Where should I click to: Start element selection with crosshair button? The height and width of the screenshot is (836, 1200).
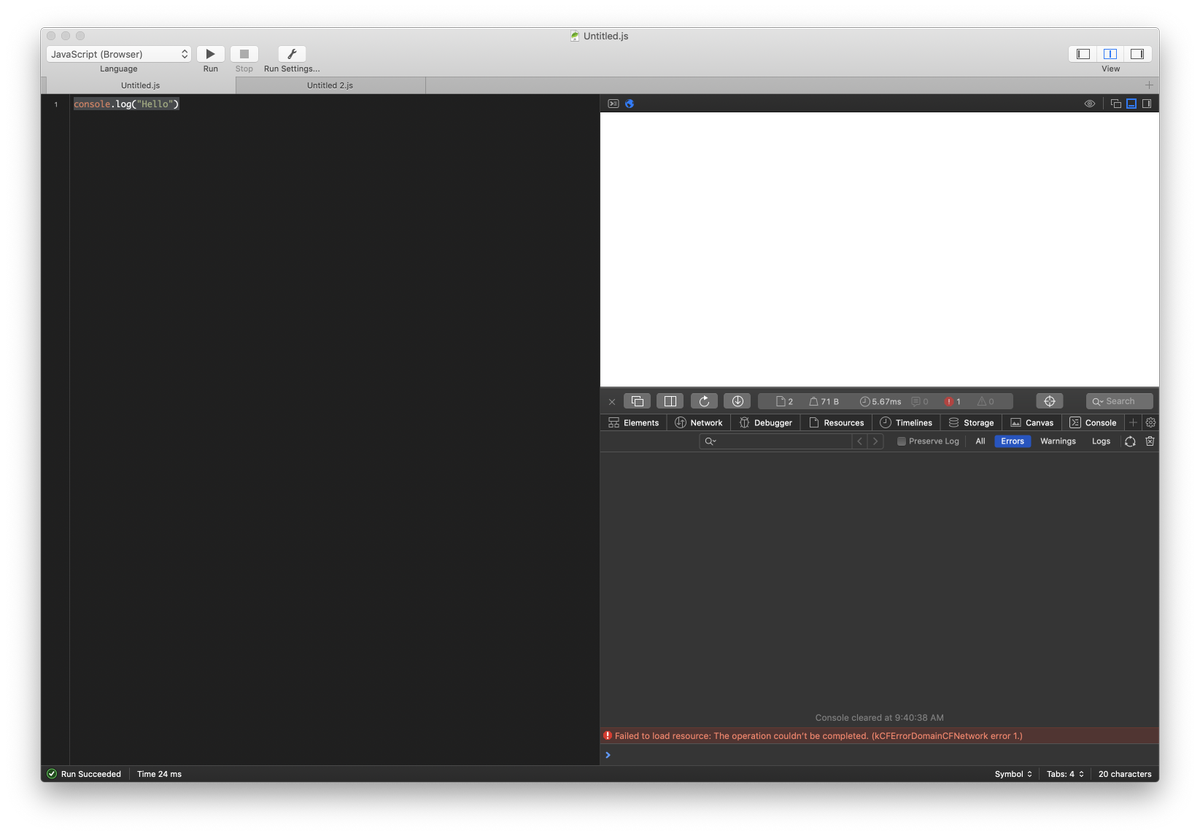pos(1049,401)
